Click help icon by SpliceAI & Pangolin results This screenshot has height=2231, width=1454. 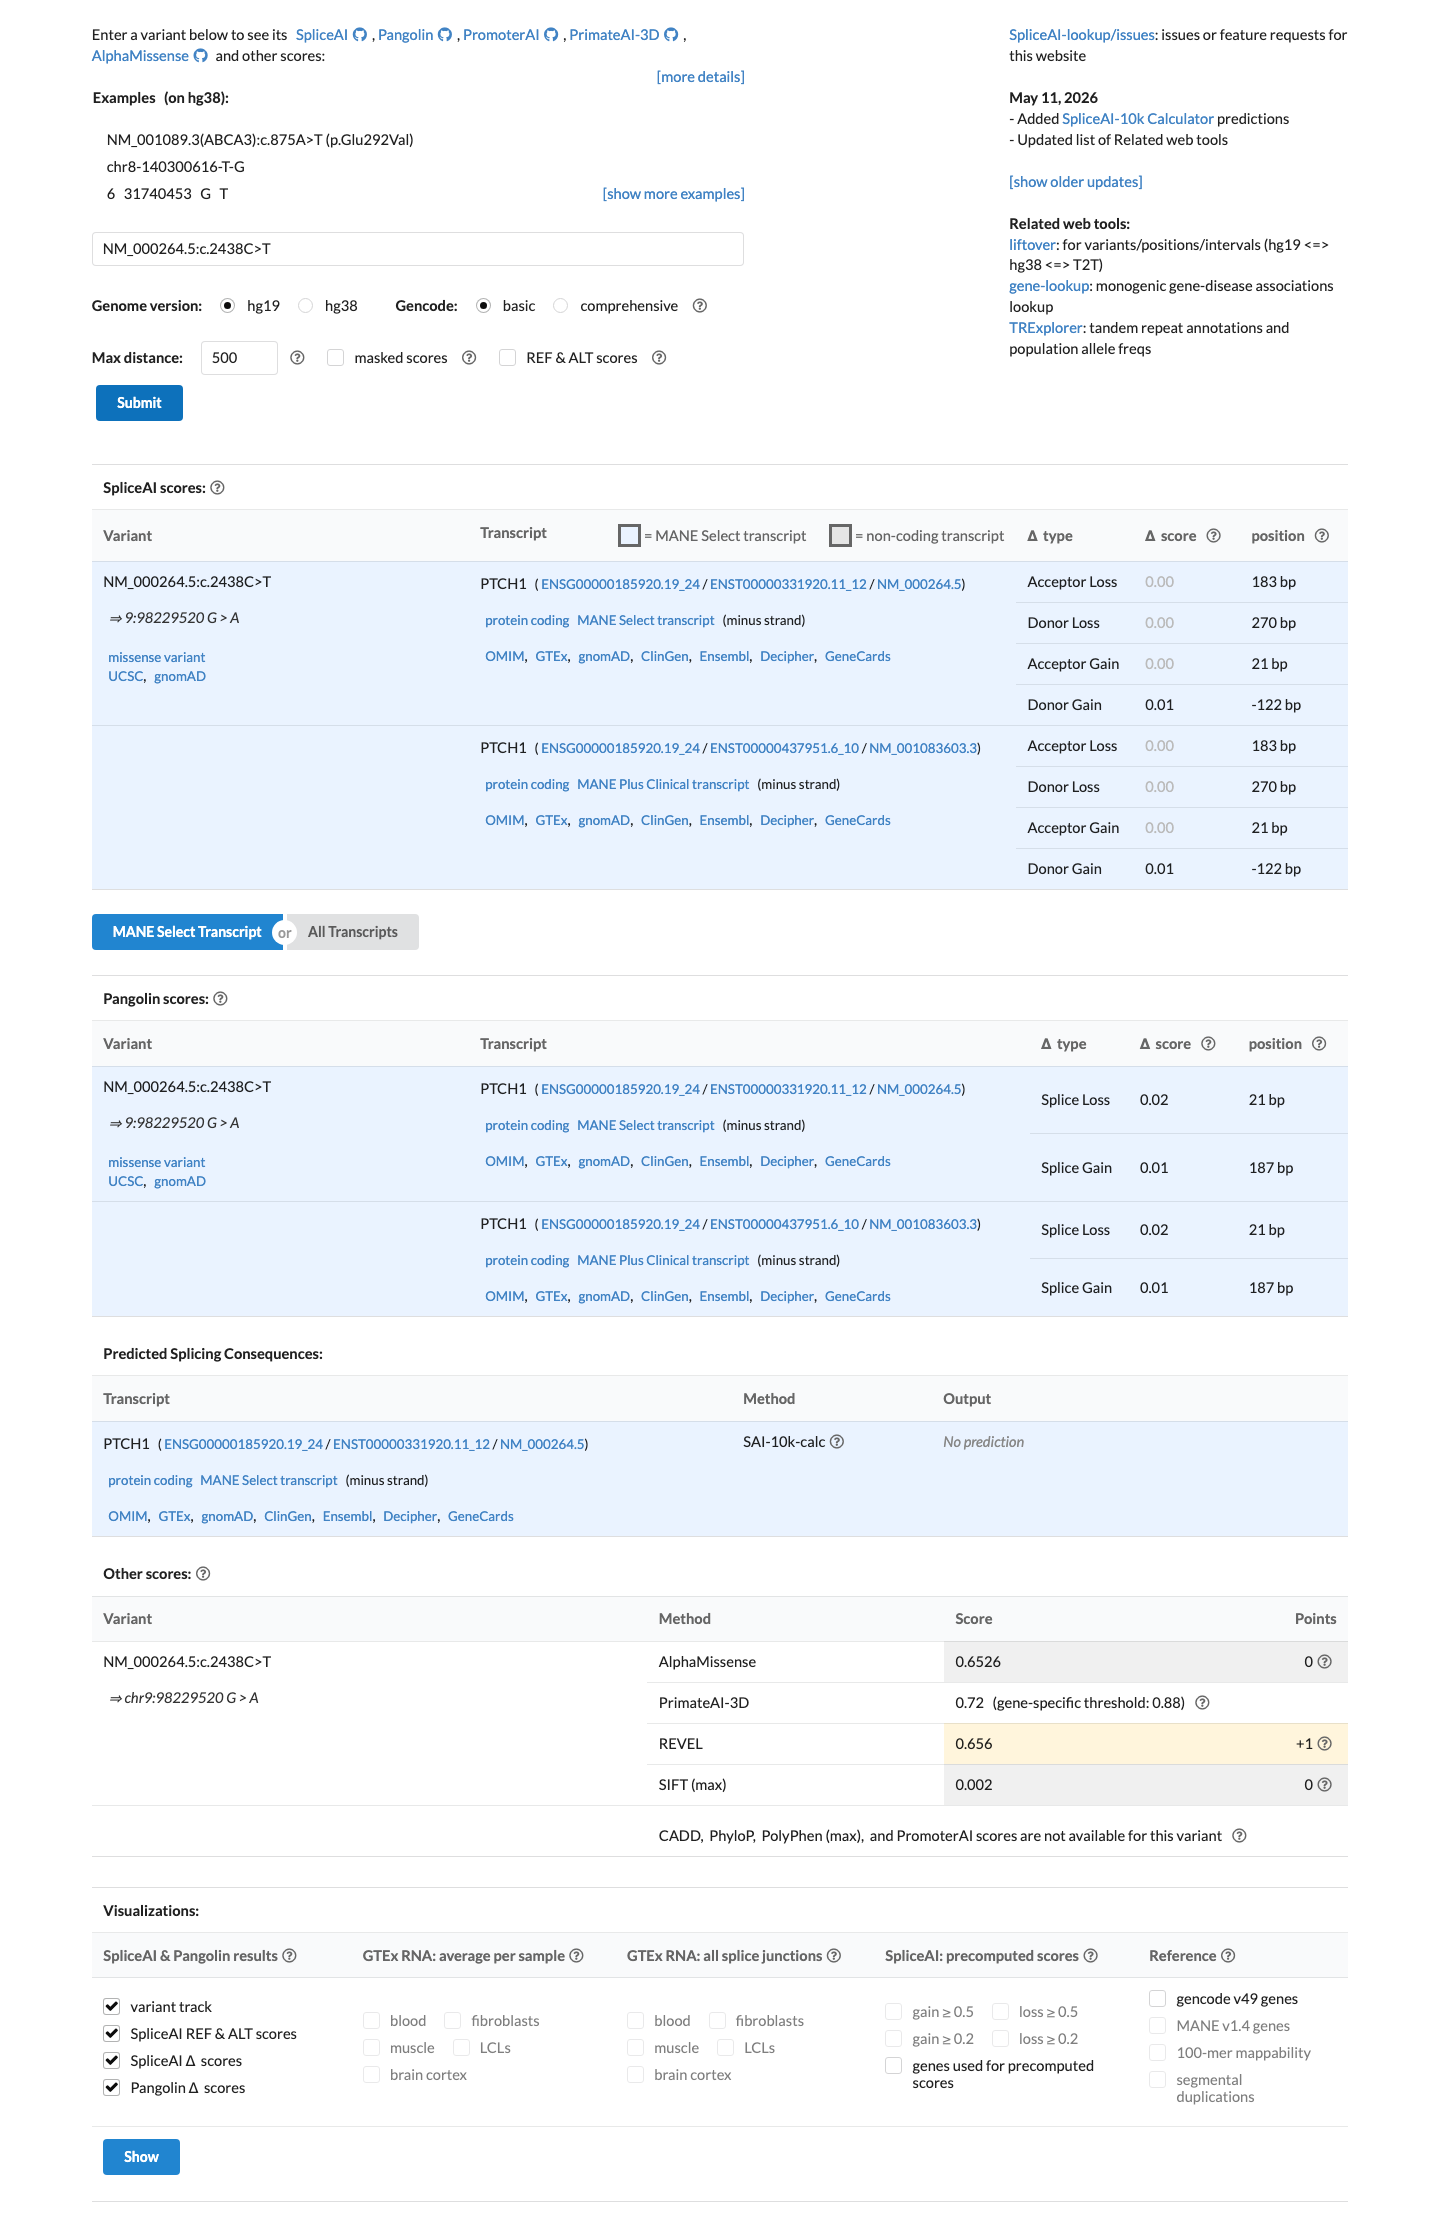pos(289,1956)
